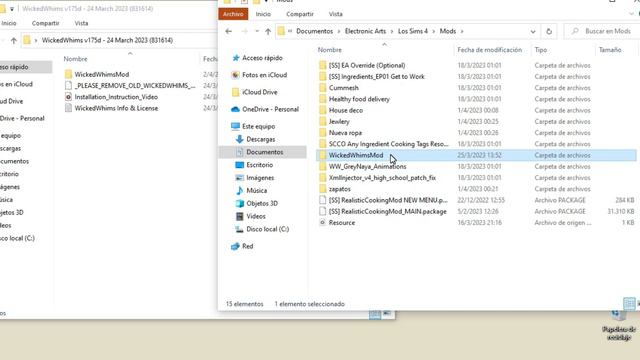Expand chevron after Documentos breadcrumb
The width and height of the screenshot is (640, 360).
339,31
